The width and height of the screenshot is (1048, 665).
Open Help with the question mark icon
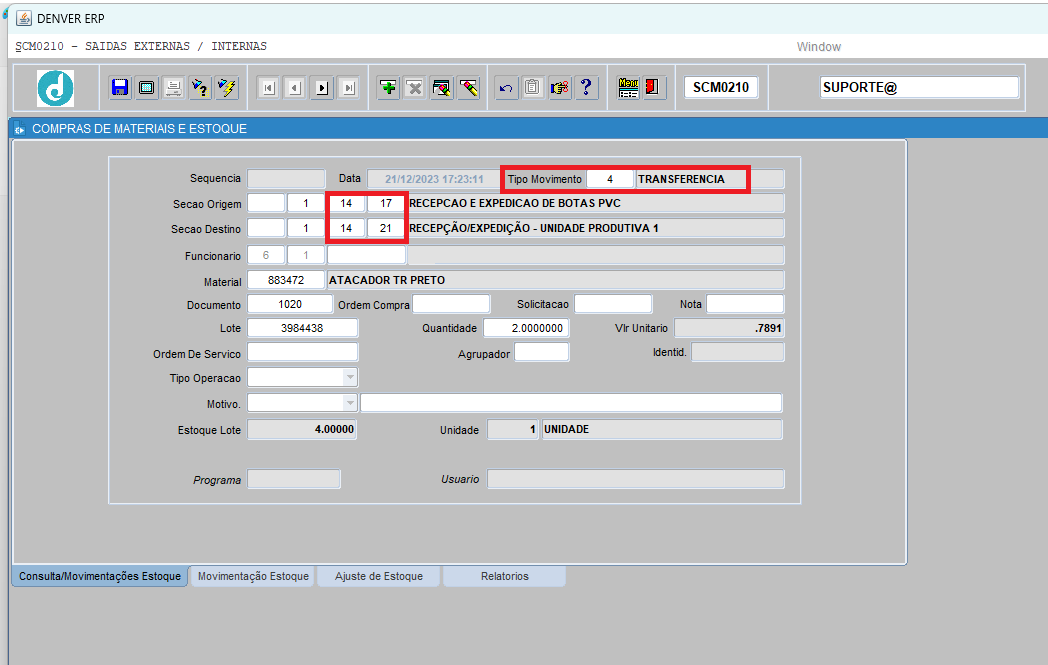586,88
